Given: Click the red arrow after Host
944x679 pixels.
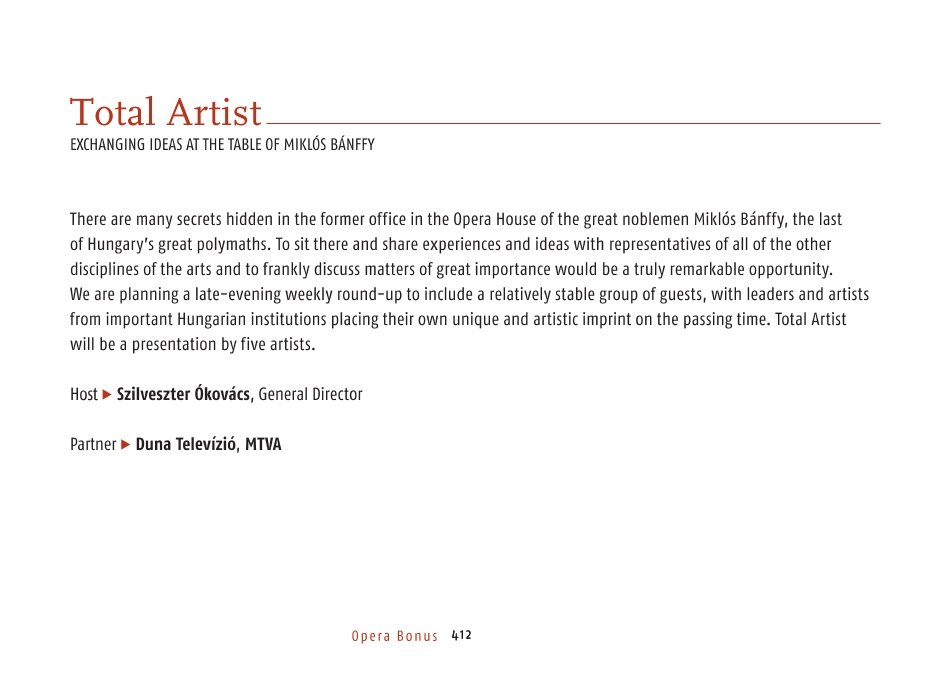Looking at the screenshot, I should tap(107, 395).
